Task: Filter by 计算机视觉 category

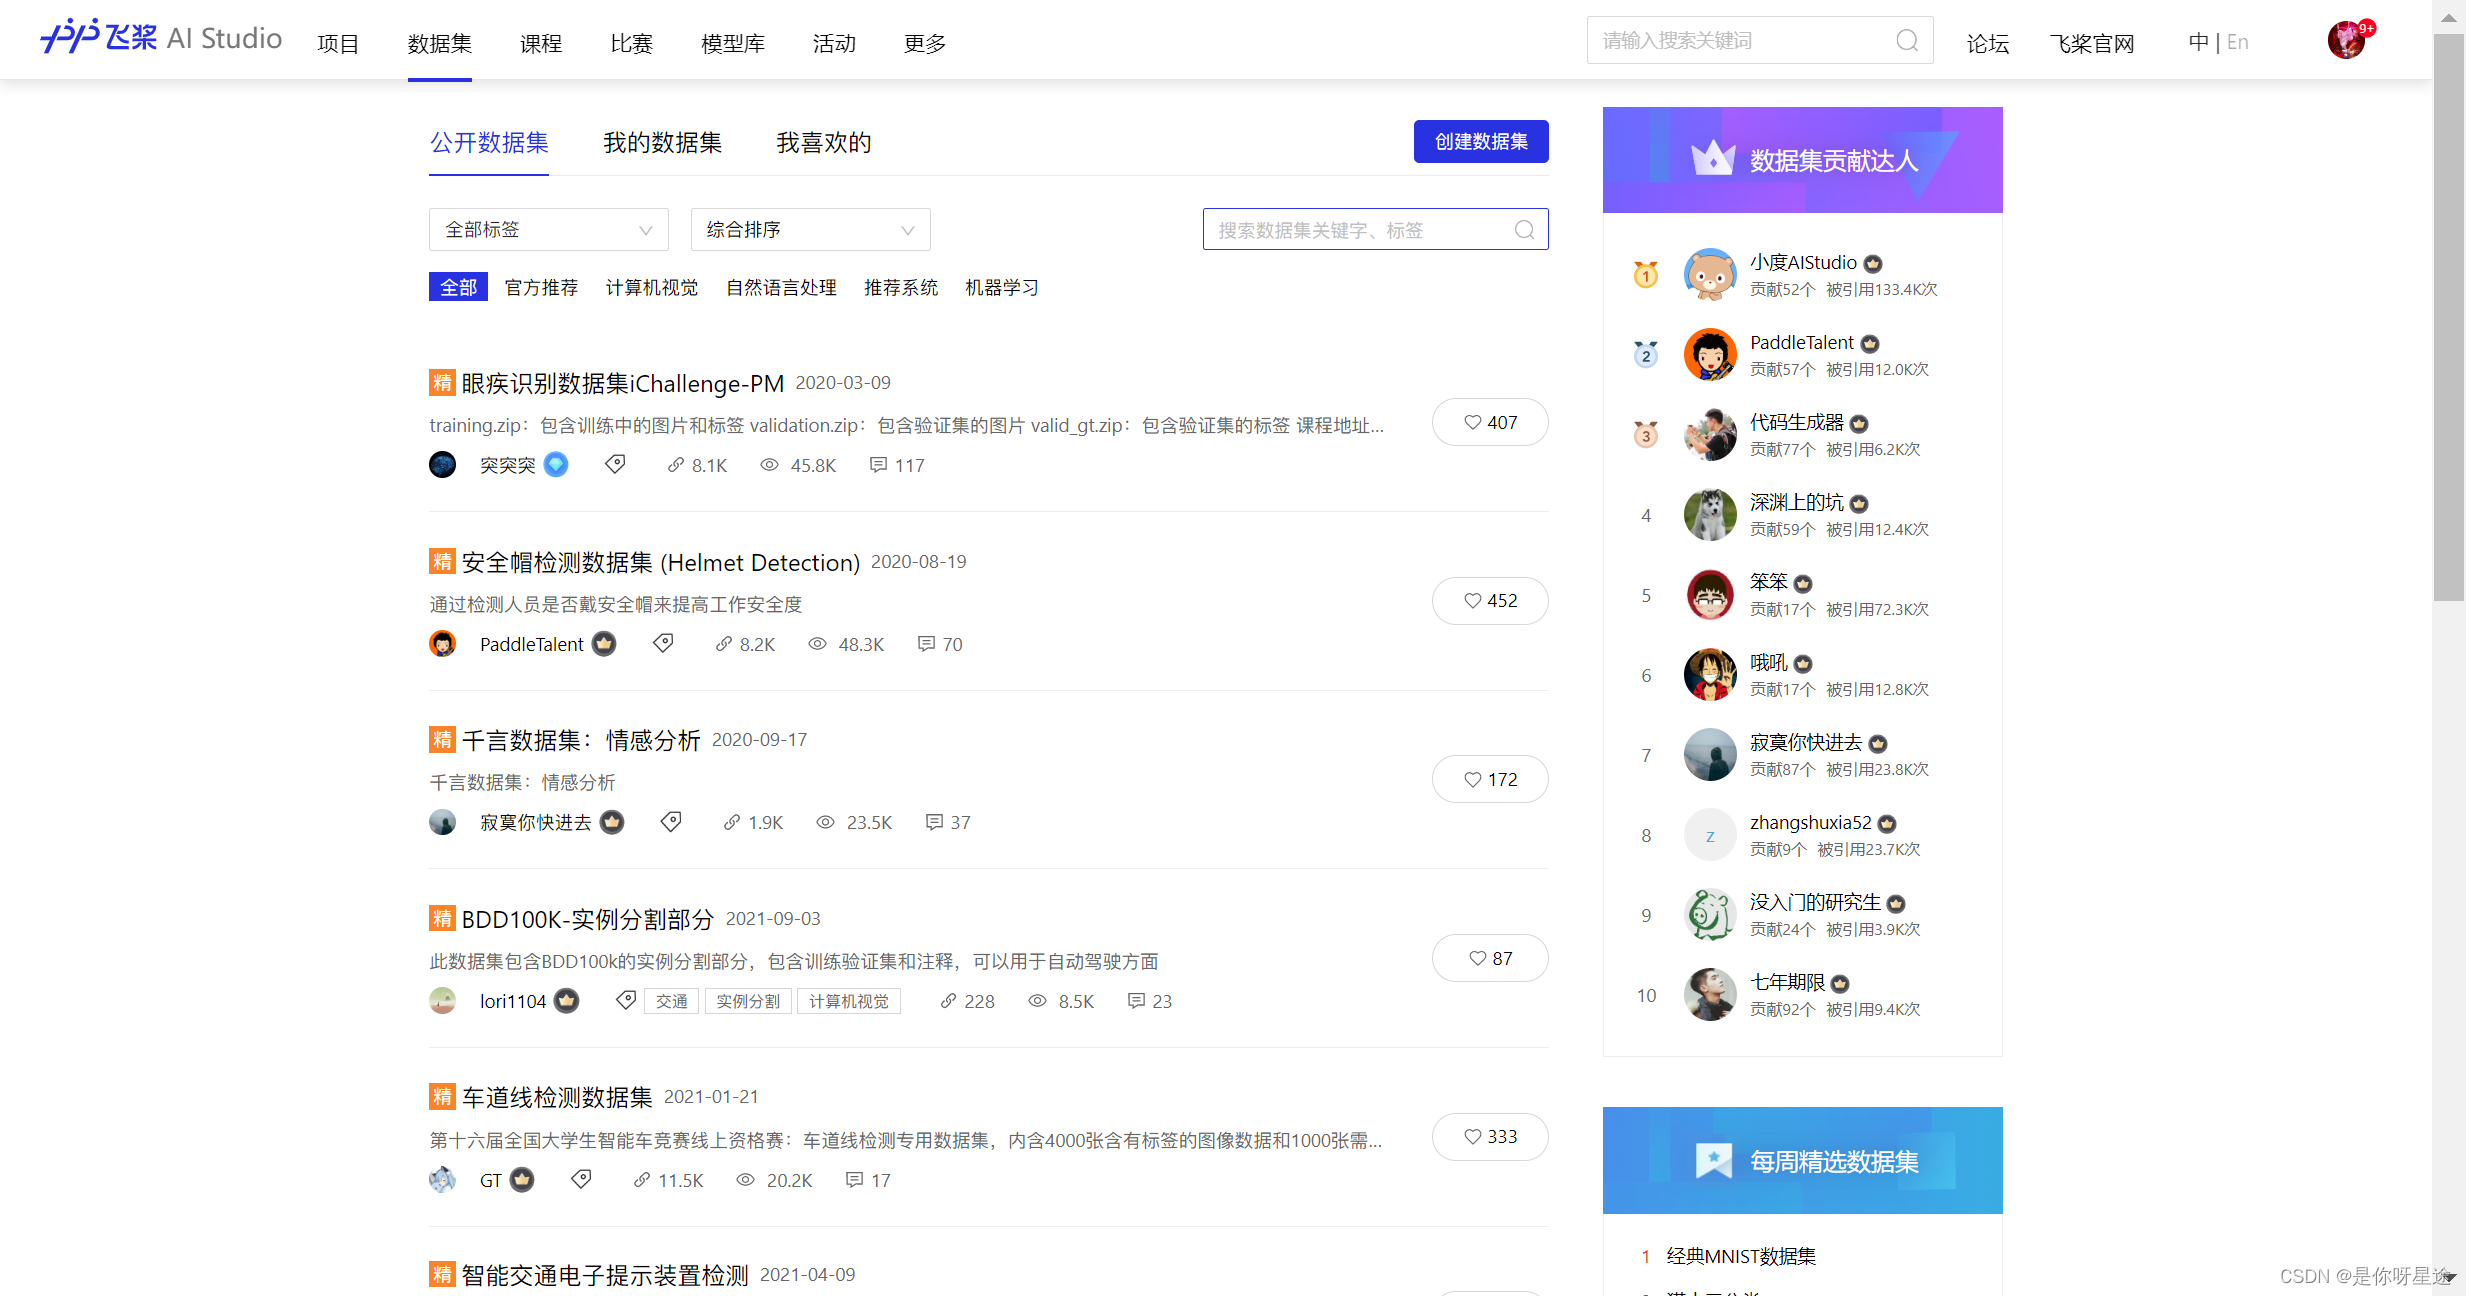Action: click(x=652, y=287)
